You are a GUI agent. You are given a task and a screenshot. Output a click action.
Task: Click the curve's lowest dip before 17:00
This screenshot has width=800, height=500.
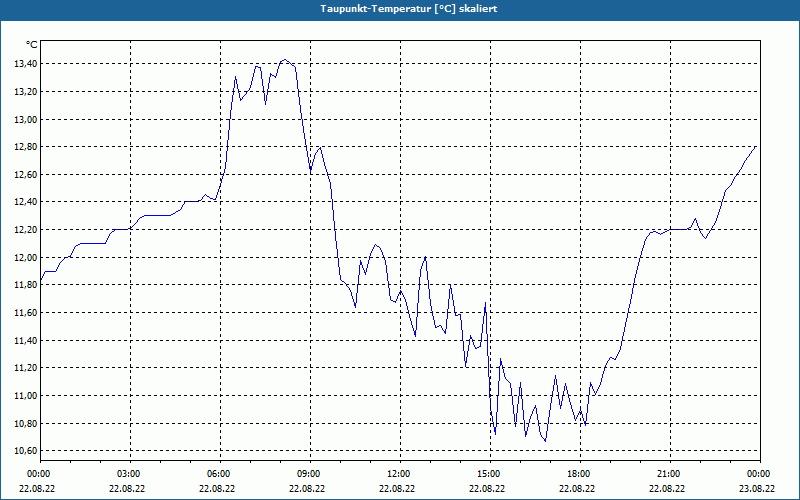(x=545, y=441)
